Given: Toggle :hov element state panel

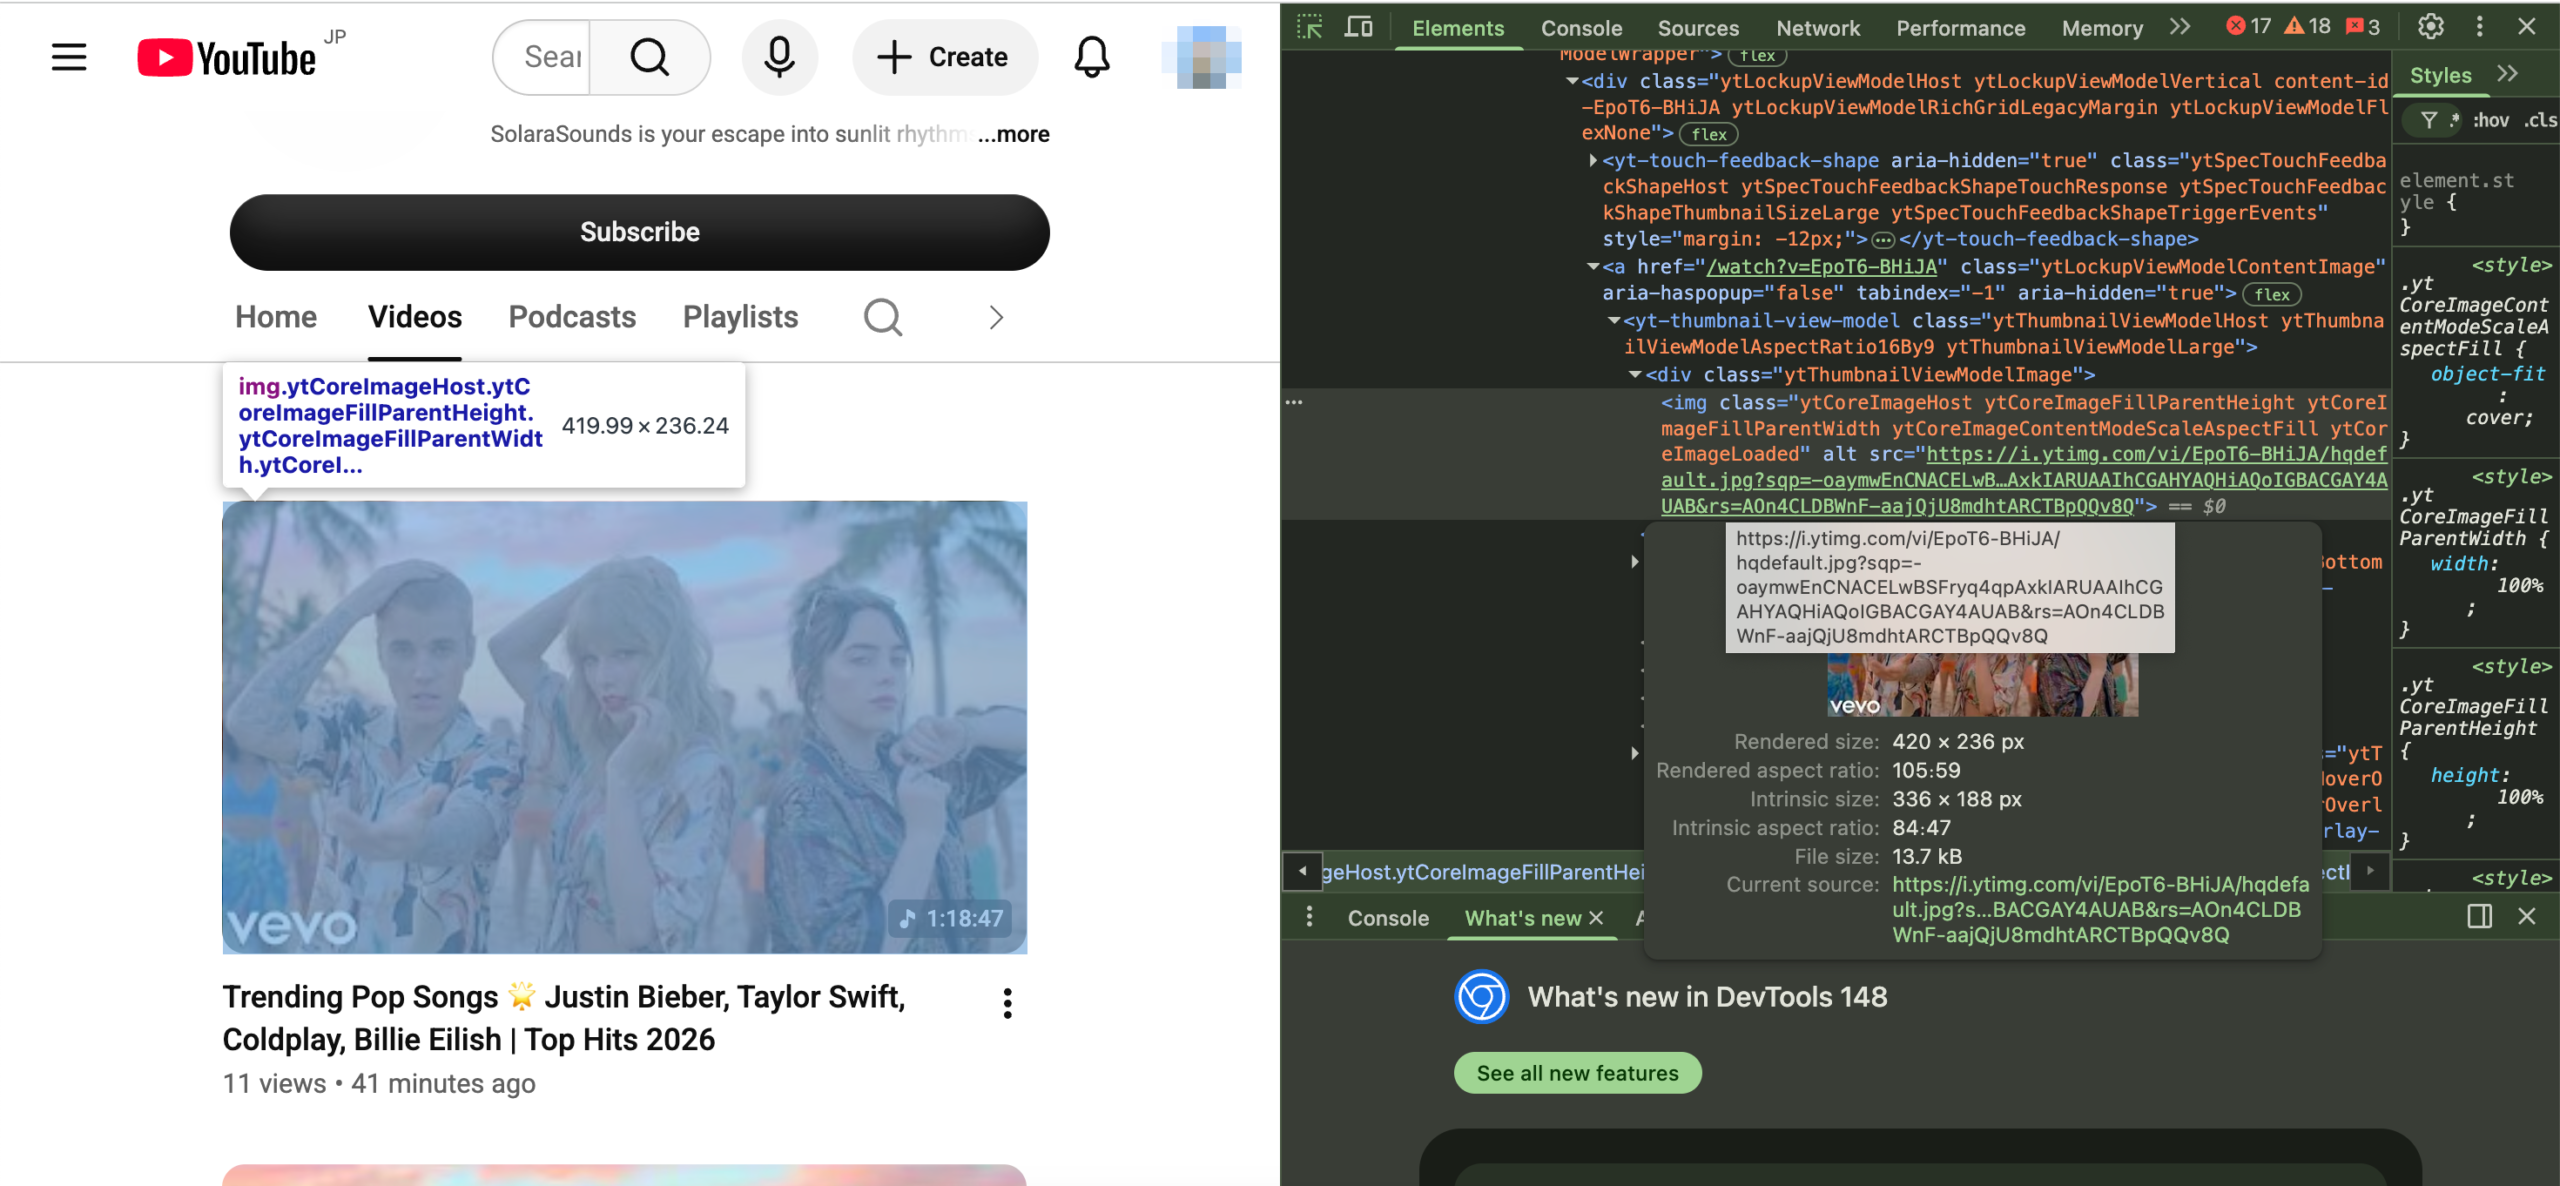Looking at the screenshot, I should tap(2490, 120).
